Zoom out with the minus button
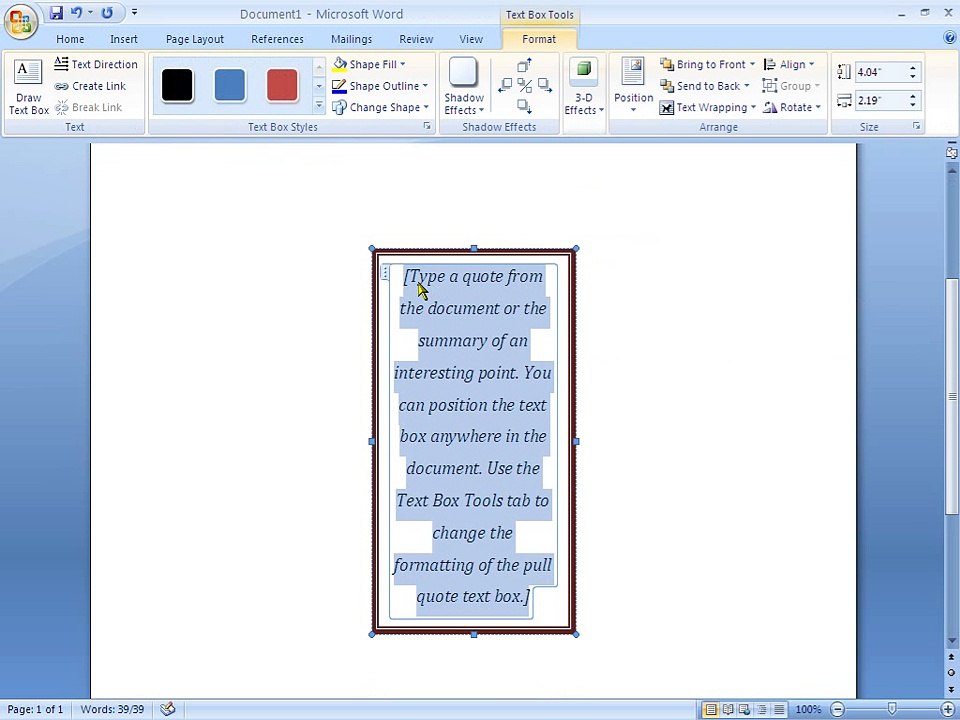 [837, 710]
